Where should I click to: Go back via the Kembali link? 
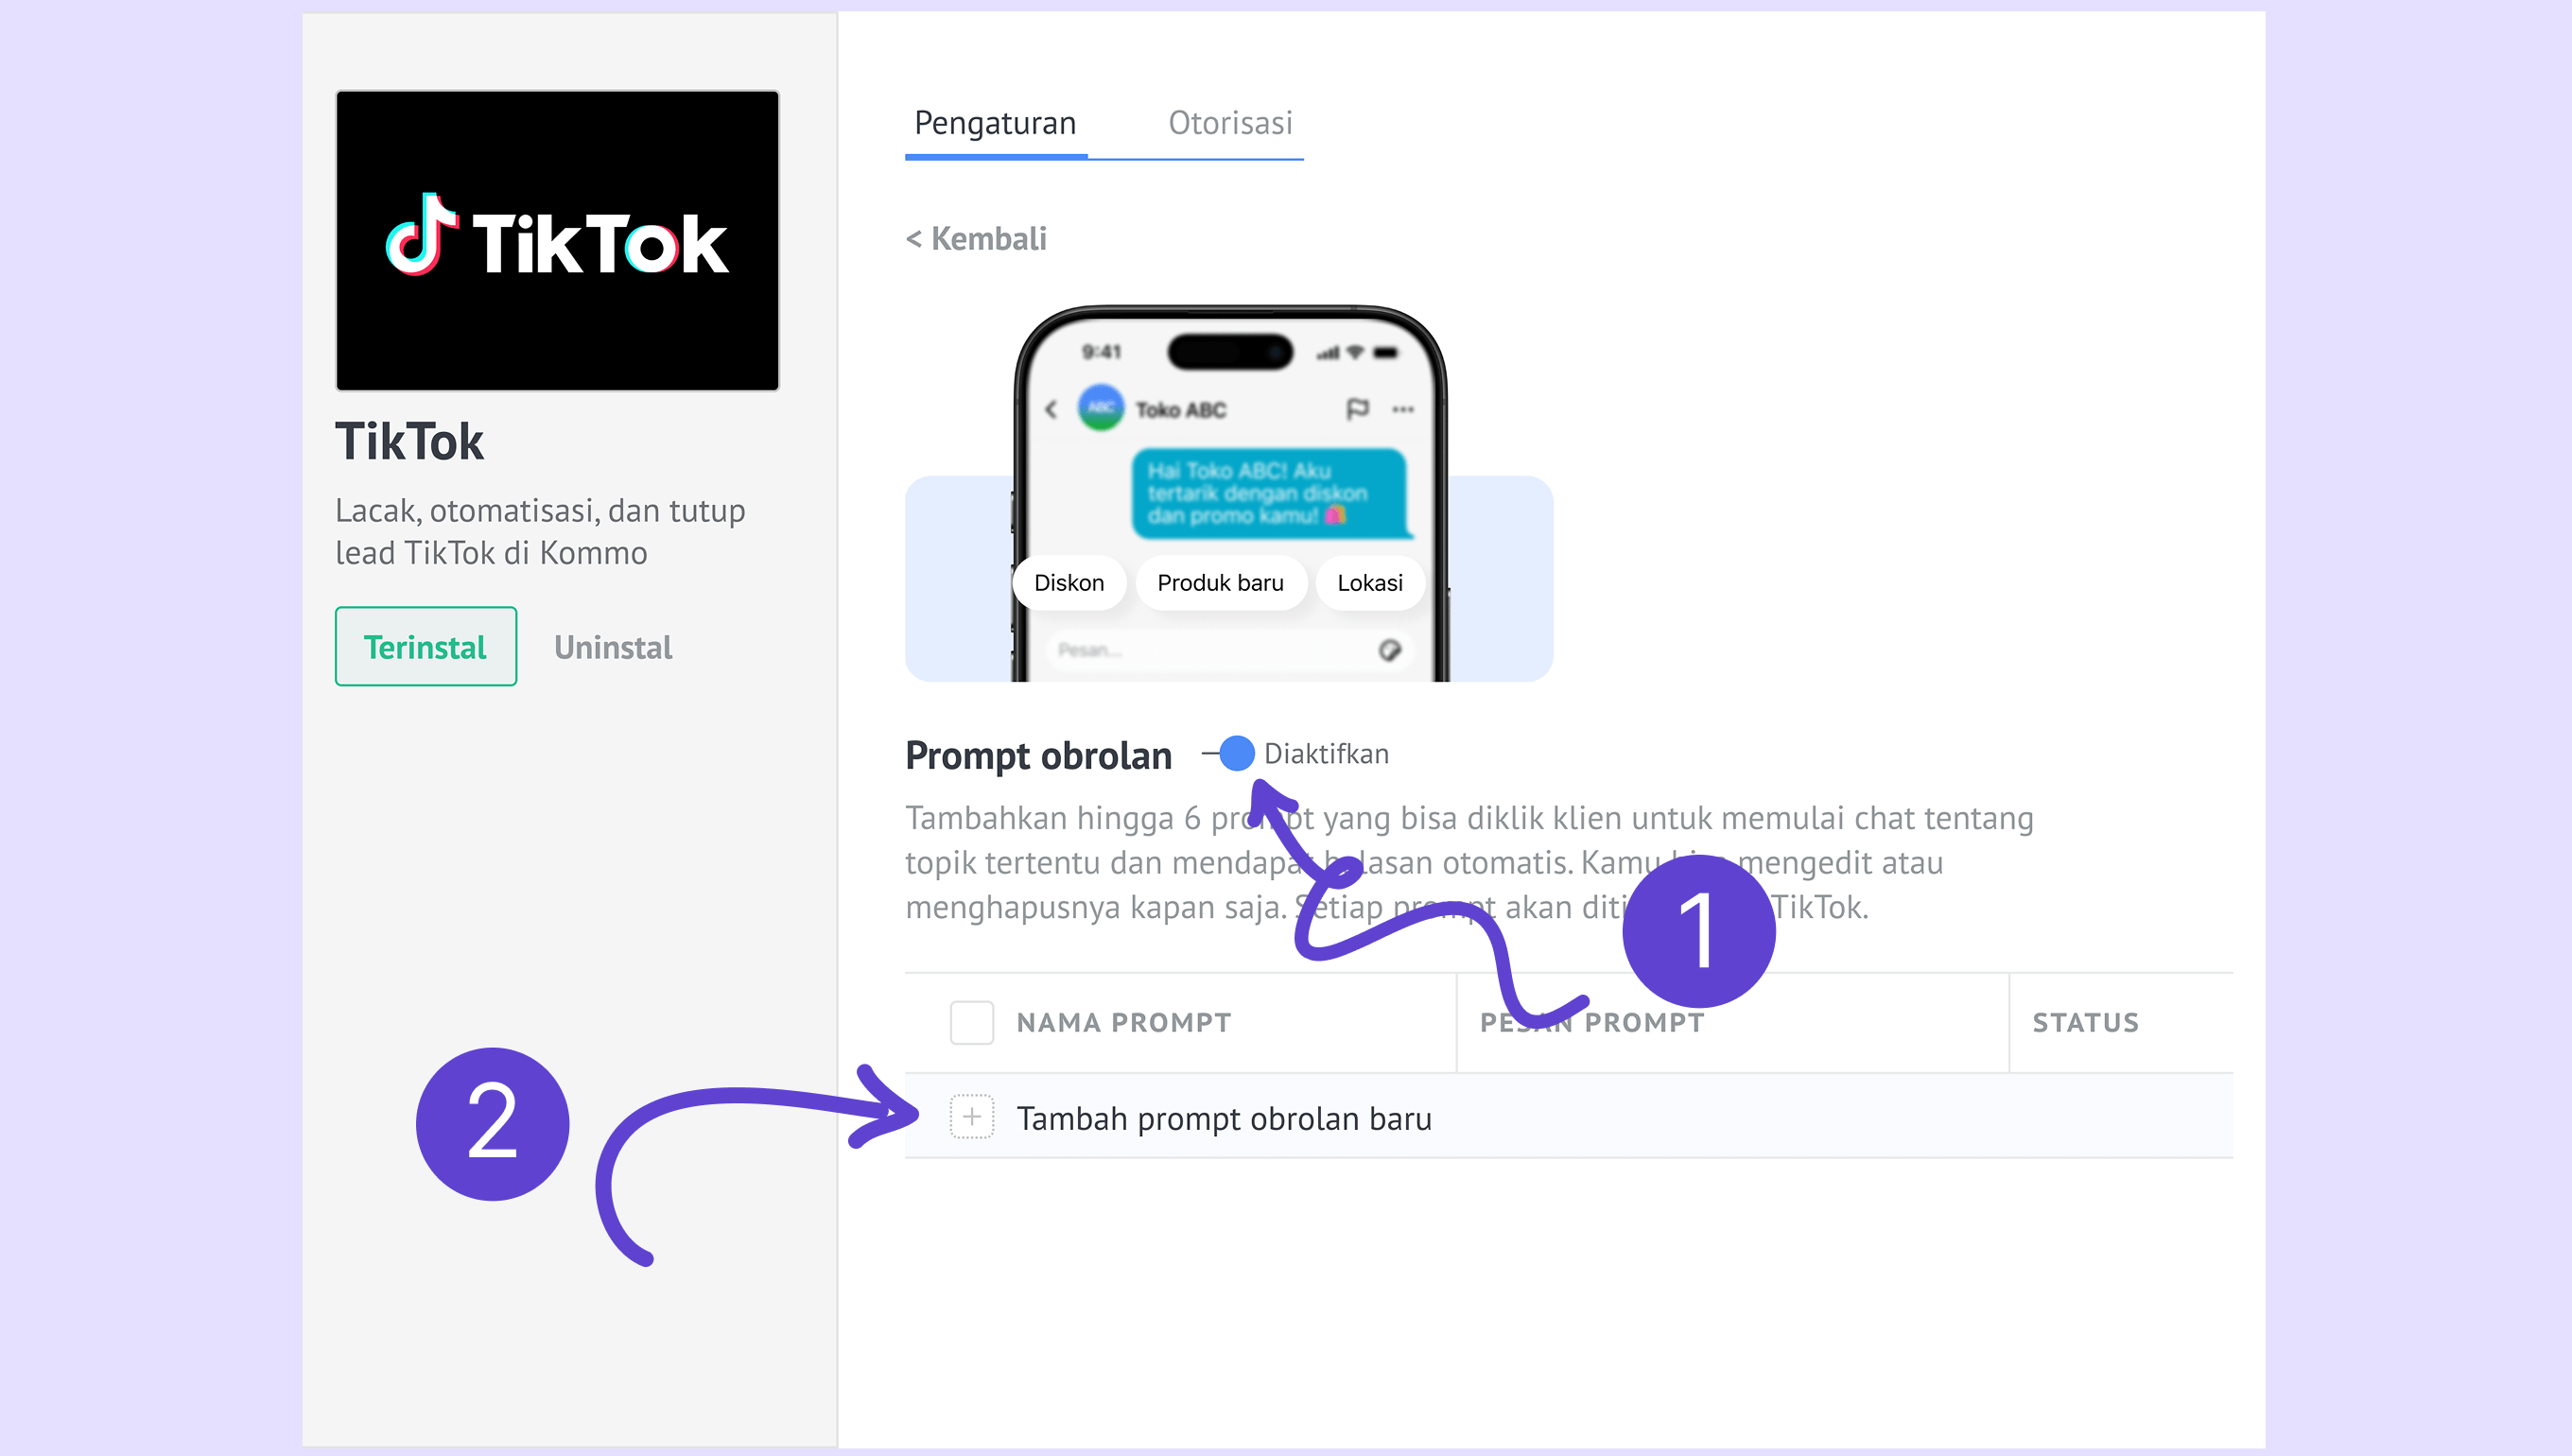pos(976,239)
